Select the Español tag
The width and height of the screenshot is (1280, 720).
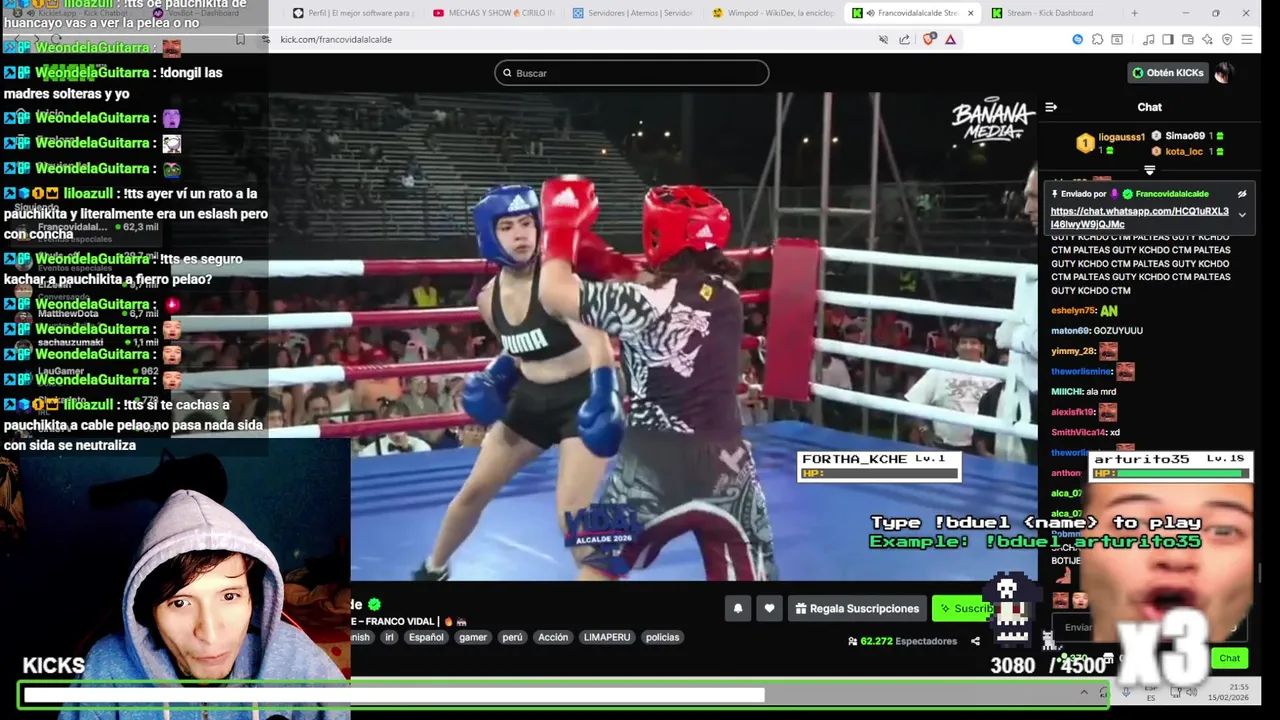[426, 637]
